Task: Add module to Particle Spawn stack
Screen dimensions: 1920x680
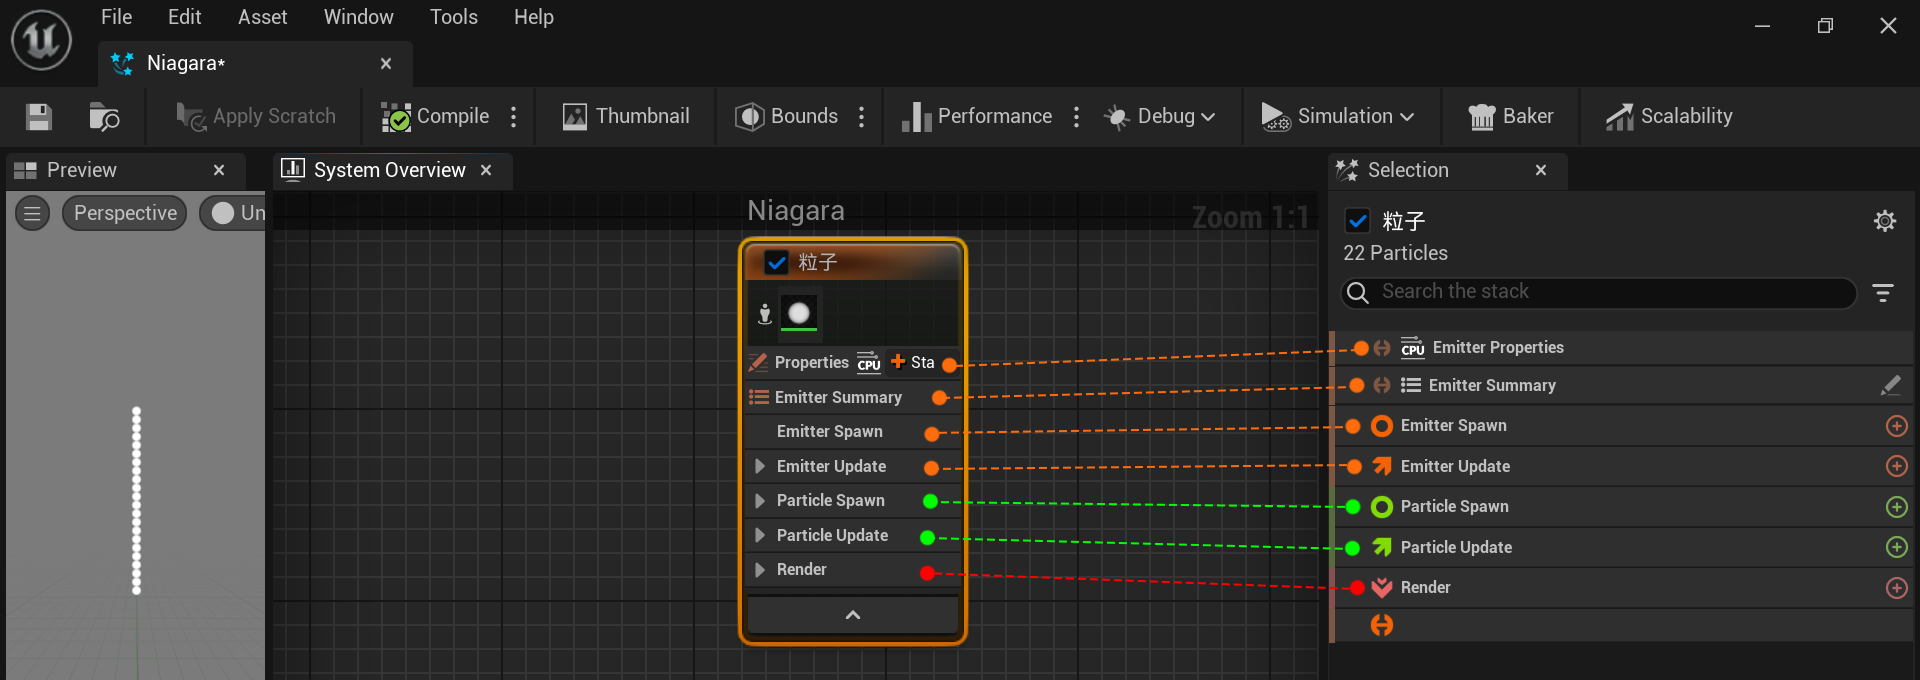Action: [x=1896, y=507]
